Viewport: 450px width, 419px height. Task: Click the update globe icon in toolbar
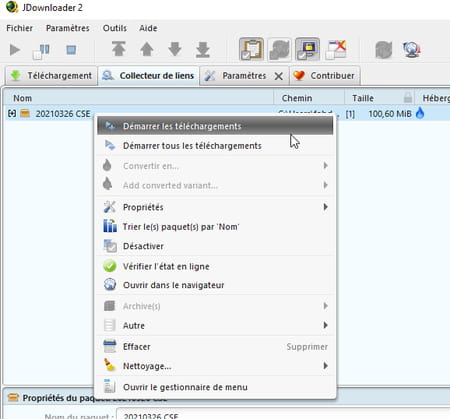point(412,50)
